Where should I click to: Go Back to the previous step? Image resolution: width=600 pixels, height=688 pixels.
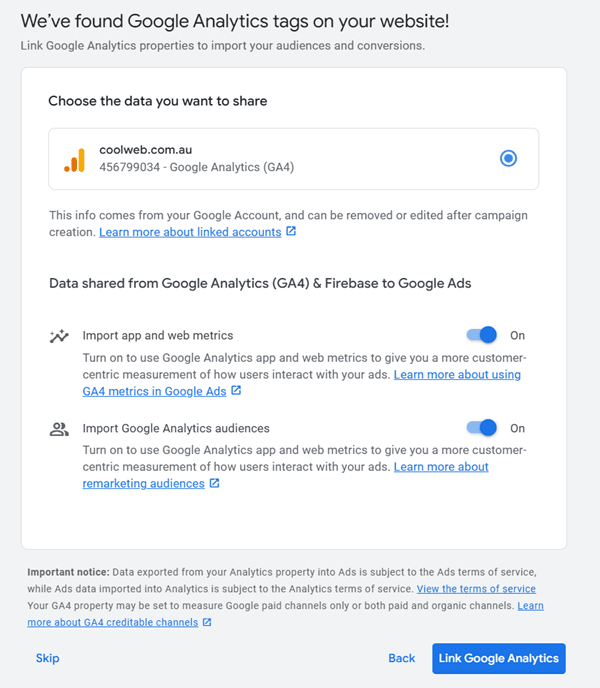(x=401, y=658)
